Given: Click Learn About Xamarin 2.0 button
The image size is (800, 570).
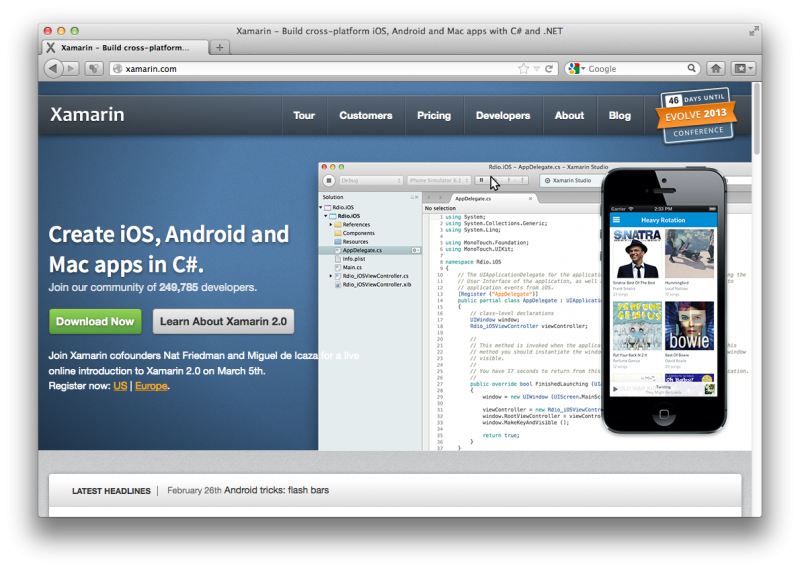Looking at the screenshot, I should [x=223, y=321].
